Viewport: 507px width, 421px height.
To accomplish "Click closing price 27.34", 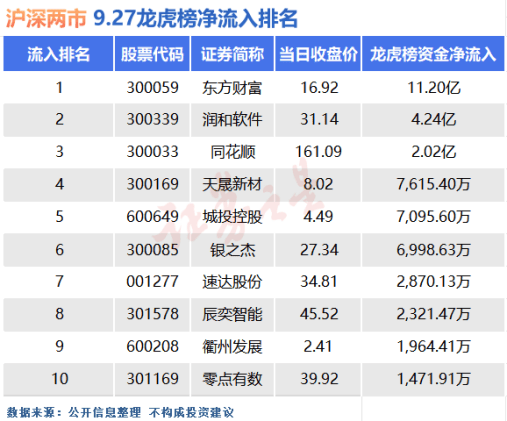I will pos(319,250).
